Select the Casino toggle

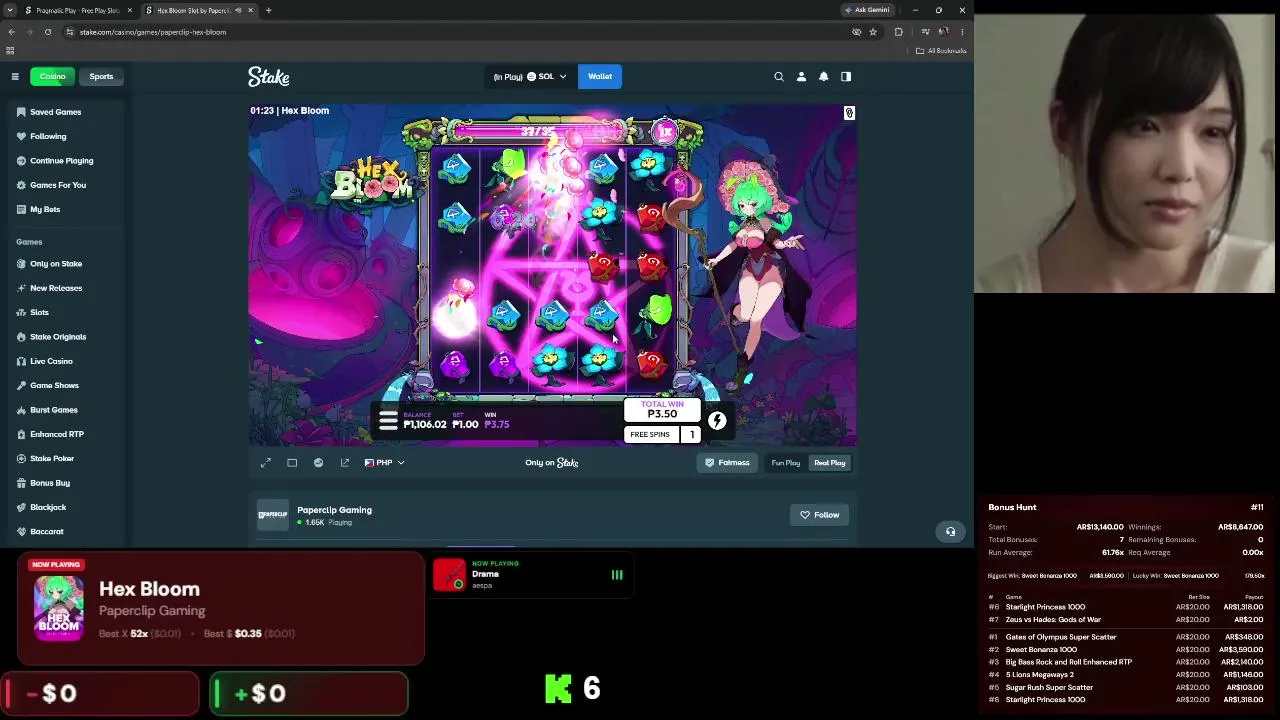click(53, 76)
